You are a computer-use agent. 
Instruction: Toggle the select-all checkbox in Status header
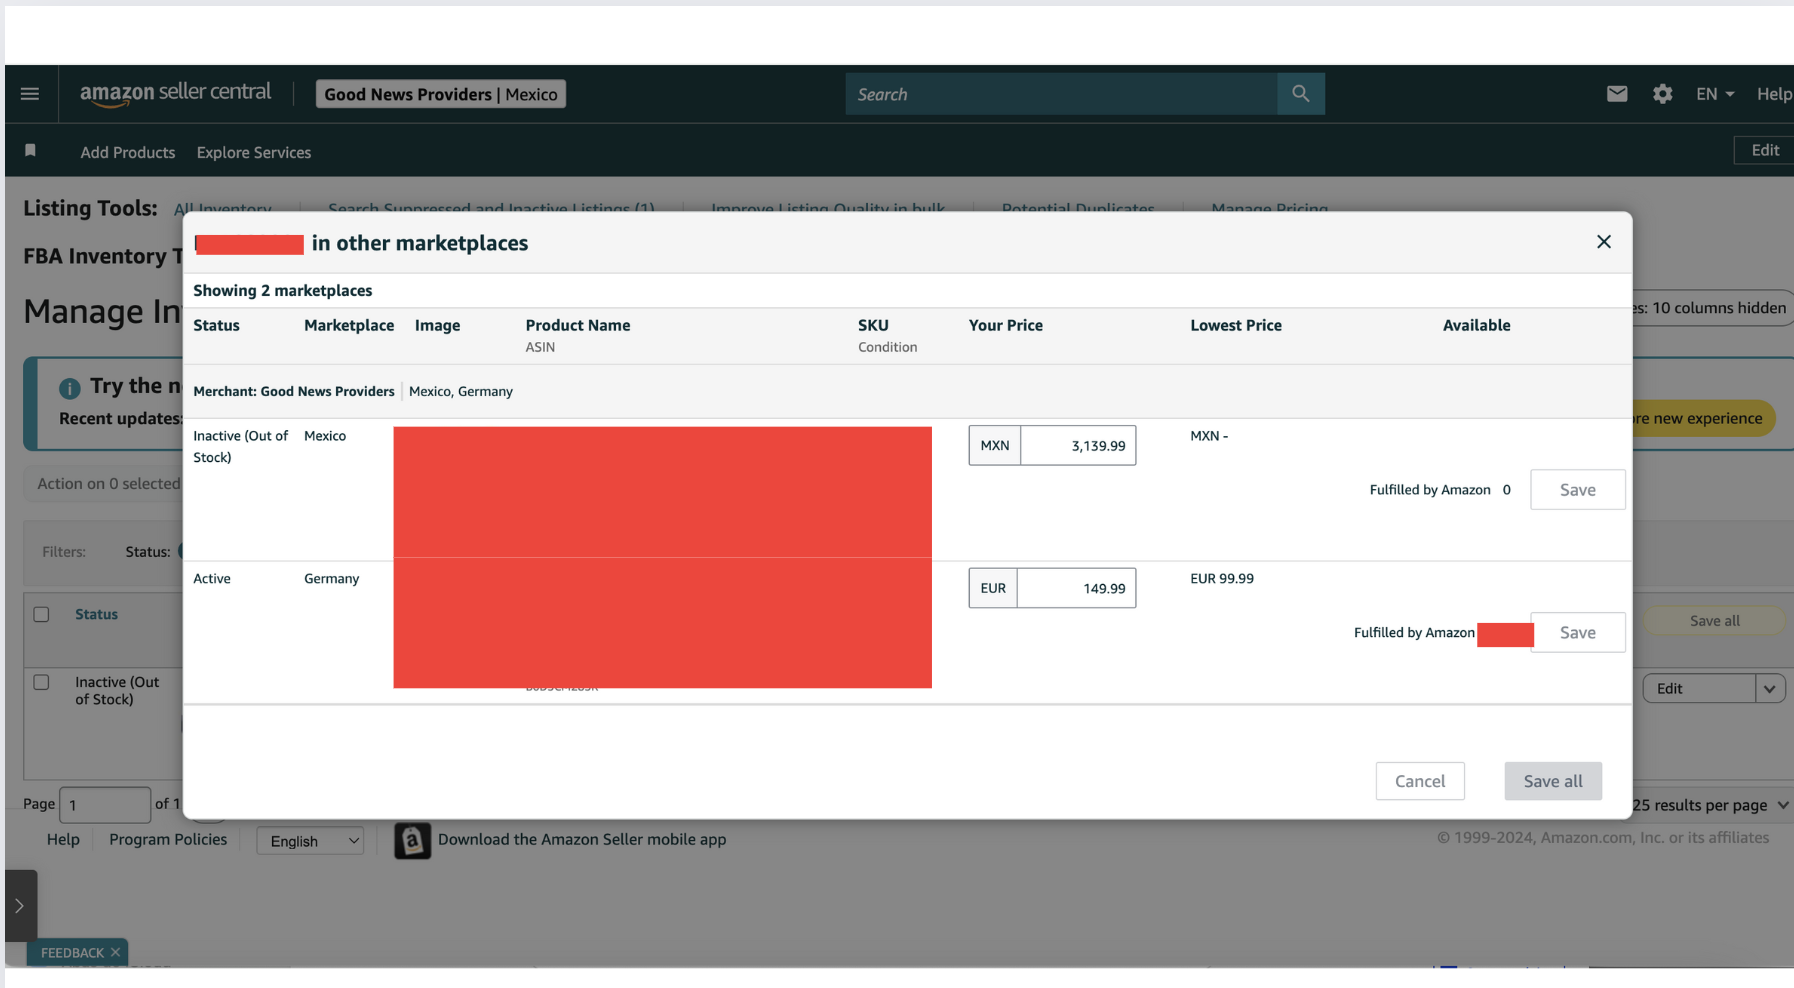[x=41, y=614]
